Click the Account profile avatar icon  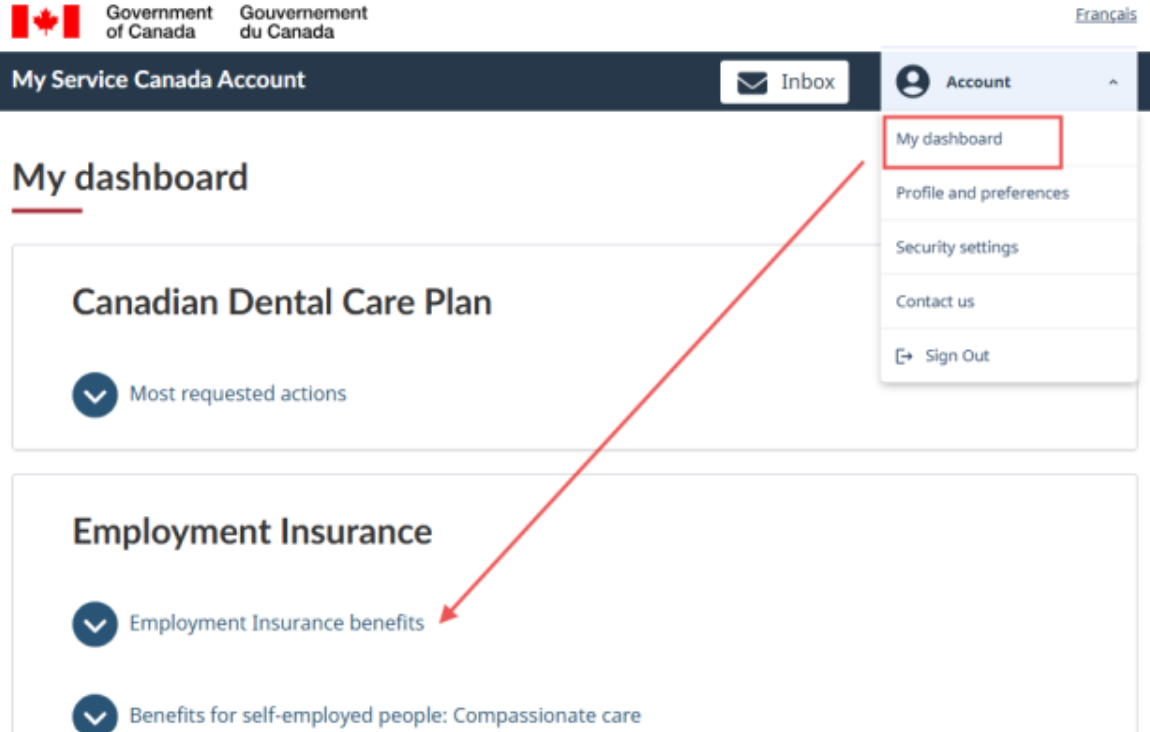(x=912, y=82)
